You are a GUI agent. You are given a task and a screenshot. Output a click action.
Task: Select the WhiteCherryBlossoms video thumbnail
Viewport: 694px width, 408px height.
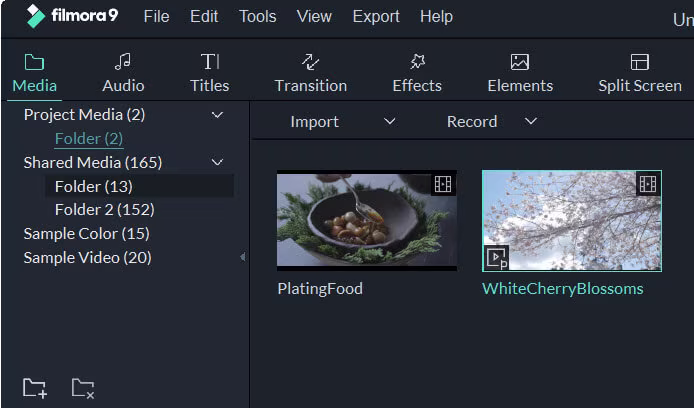571,220
